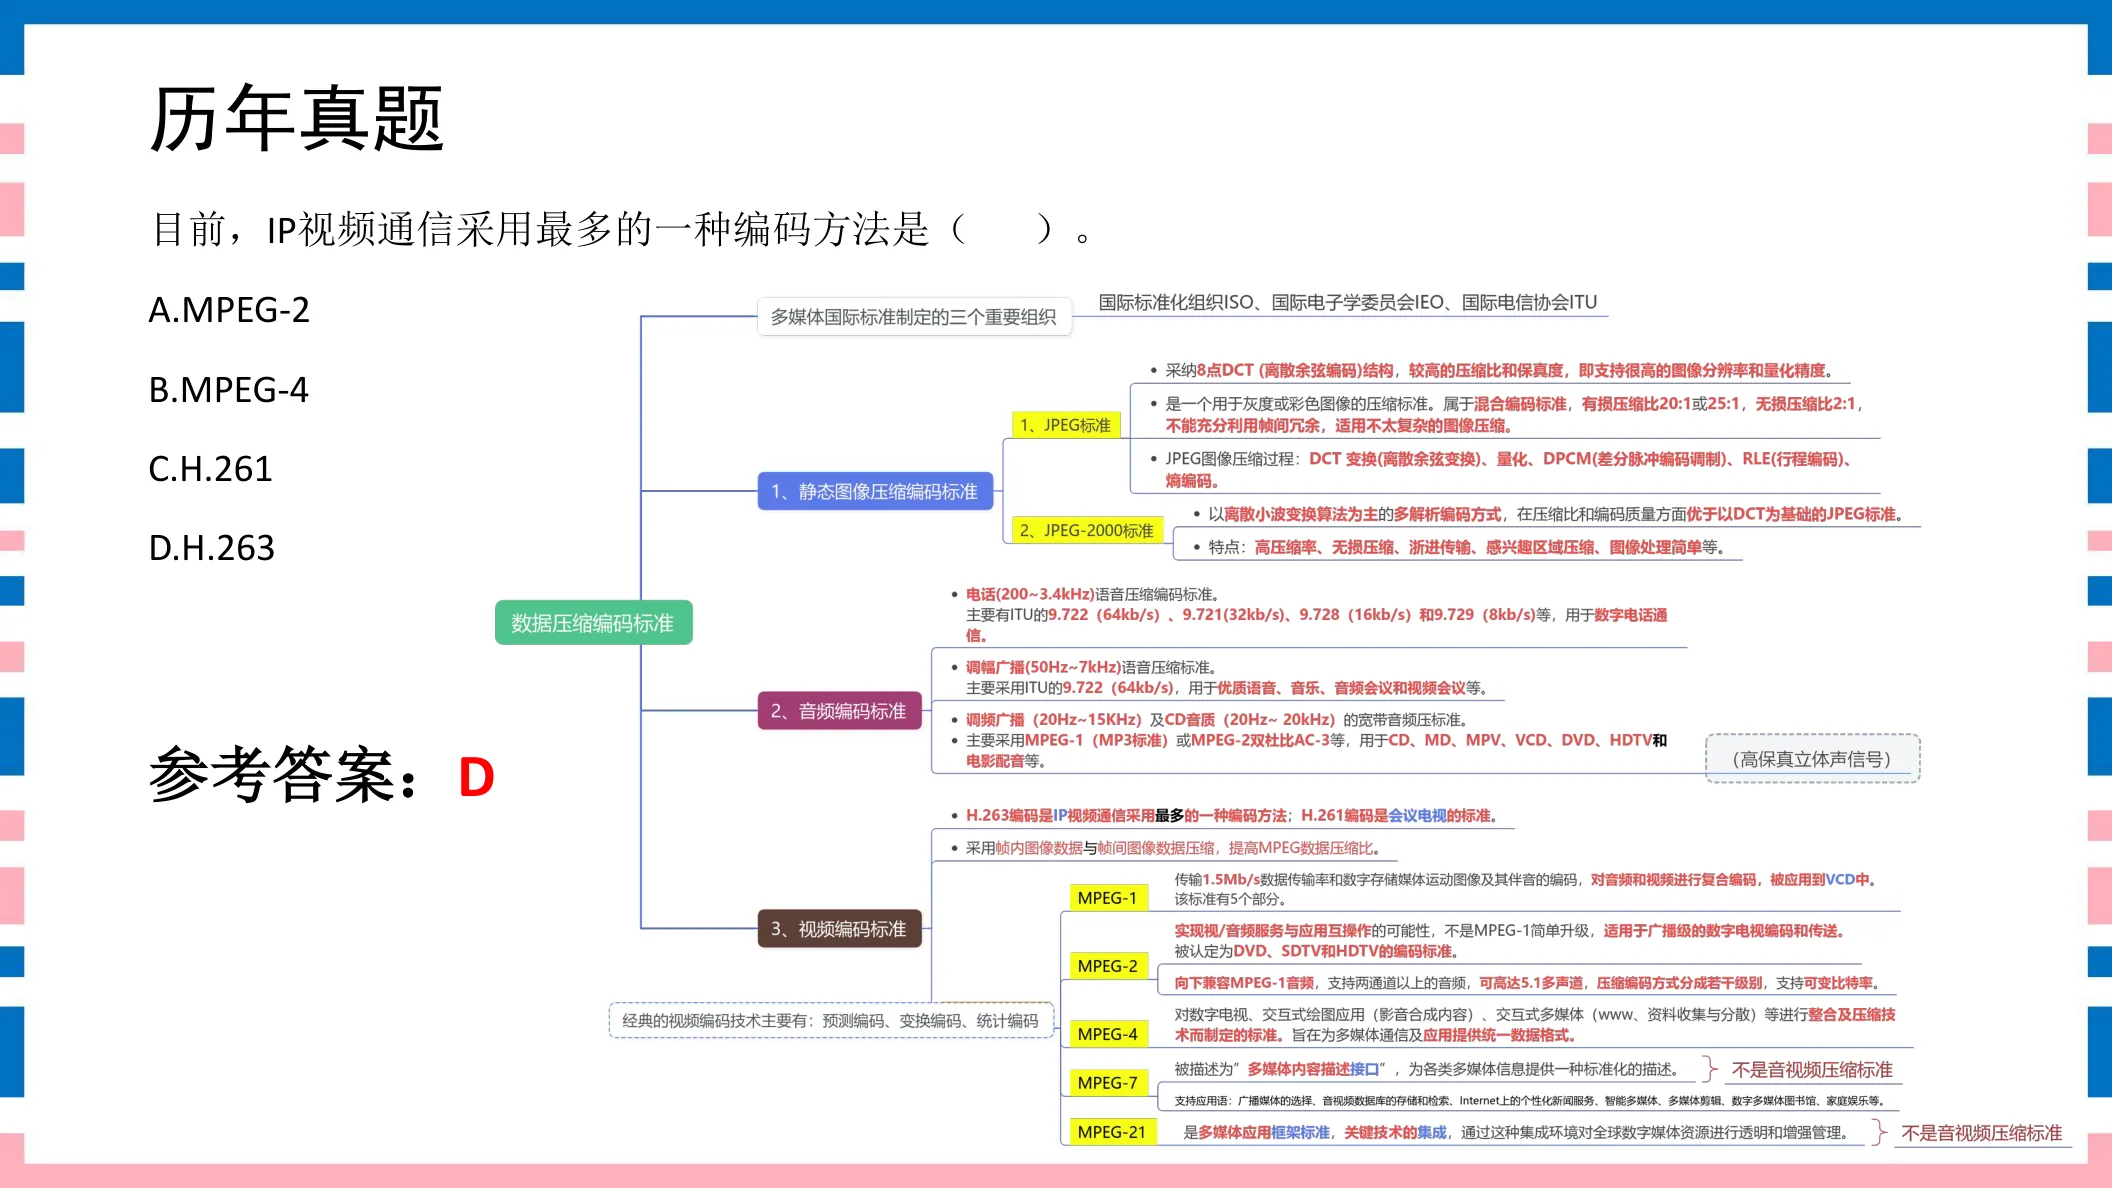
Task: Select node 多媒体国际标准制定的三个重要组织
Action: pos(913,317)
